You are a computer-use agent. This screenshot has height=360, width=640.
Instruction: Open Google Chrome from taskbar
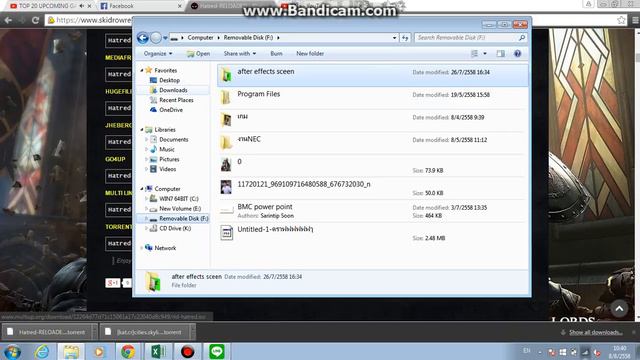pyautogui.click(x=128, y=352)
